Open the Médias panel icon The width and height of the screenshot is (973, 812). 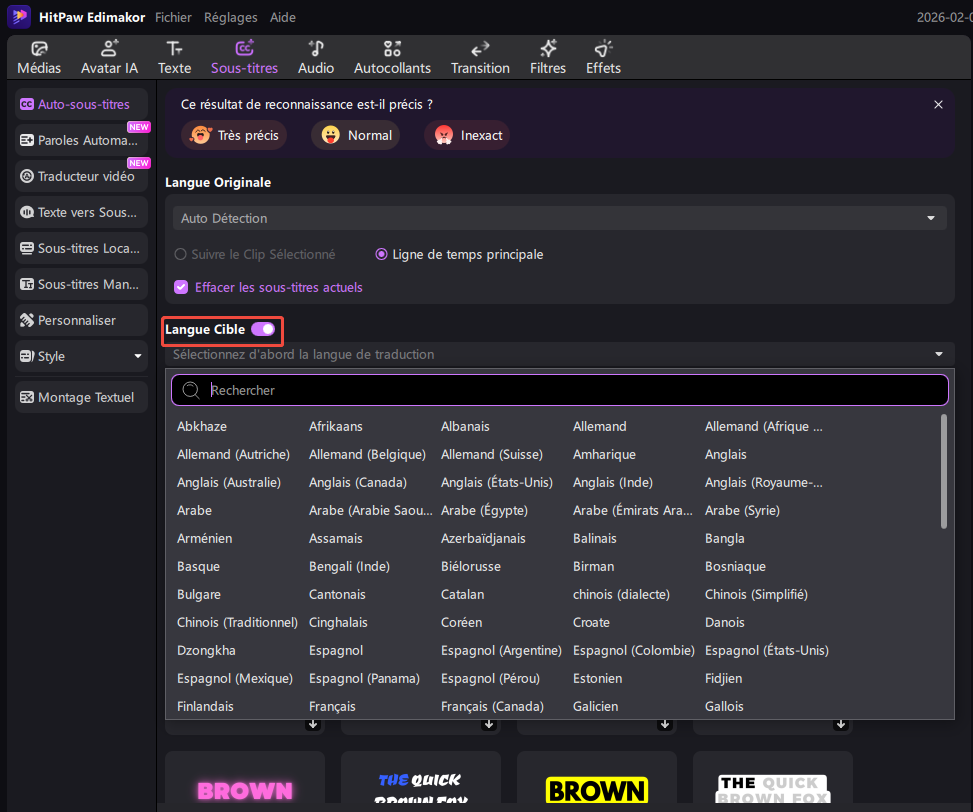click(x=39, y=49)
